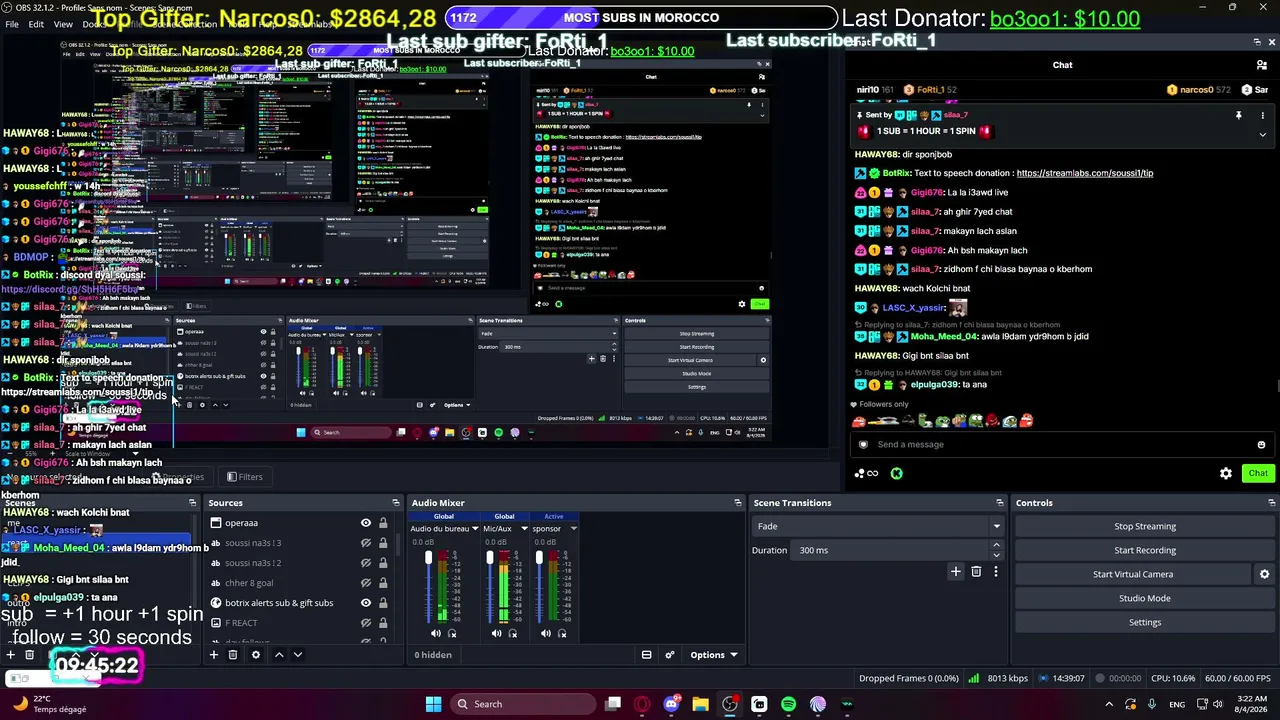Adjust the Audio du bureau volume fader
Viewport: 1280px width, 720px height.
[428, 558]
